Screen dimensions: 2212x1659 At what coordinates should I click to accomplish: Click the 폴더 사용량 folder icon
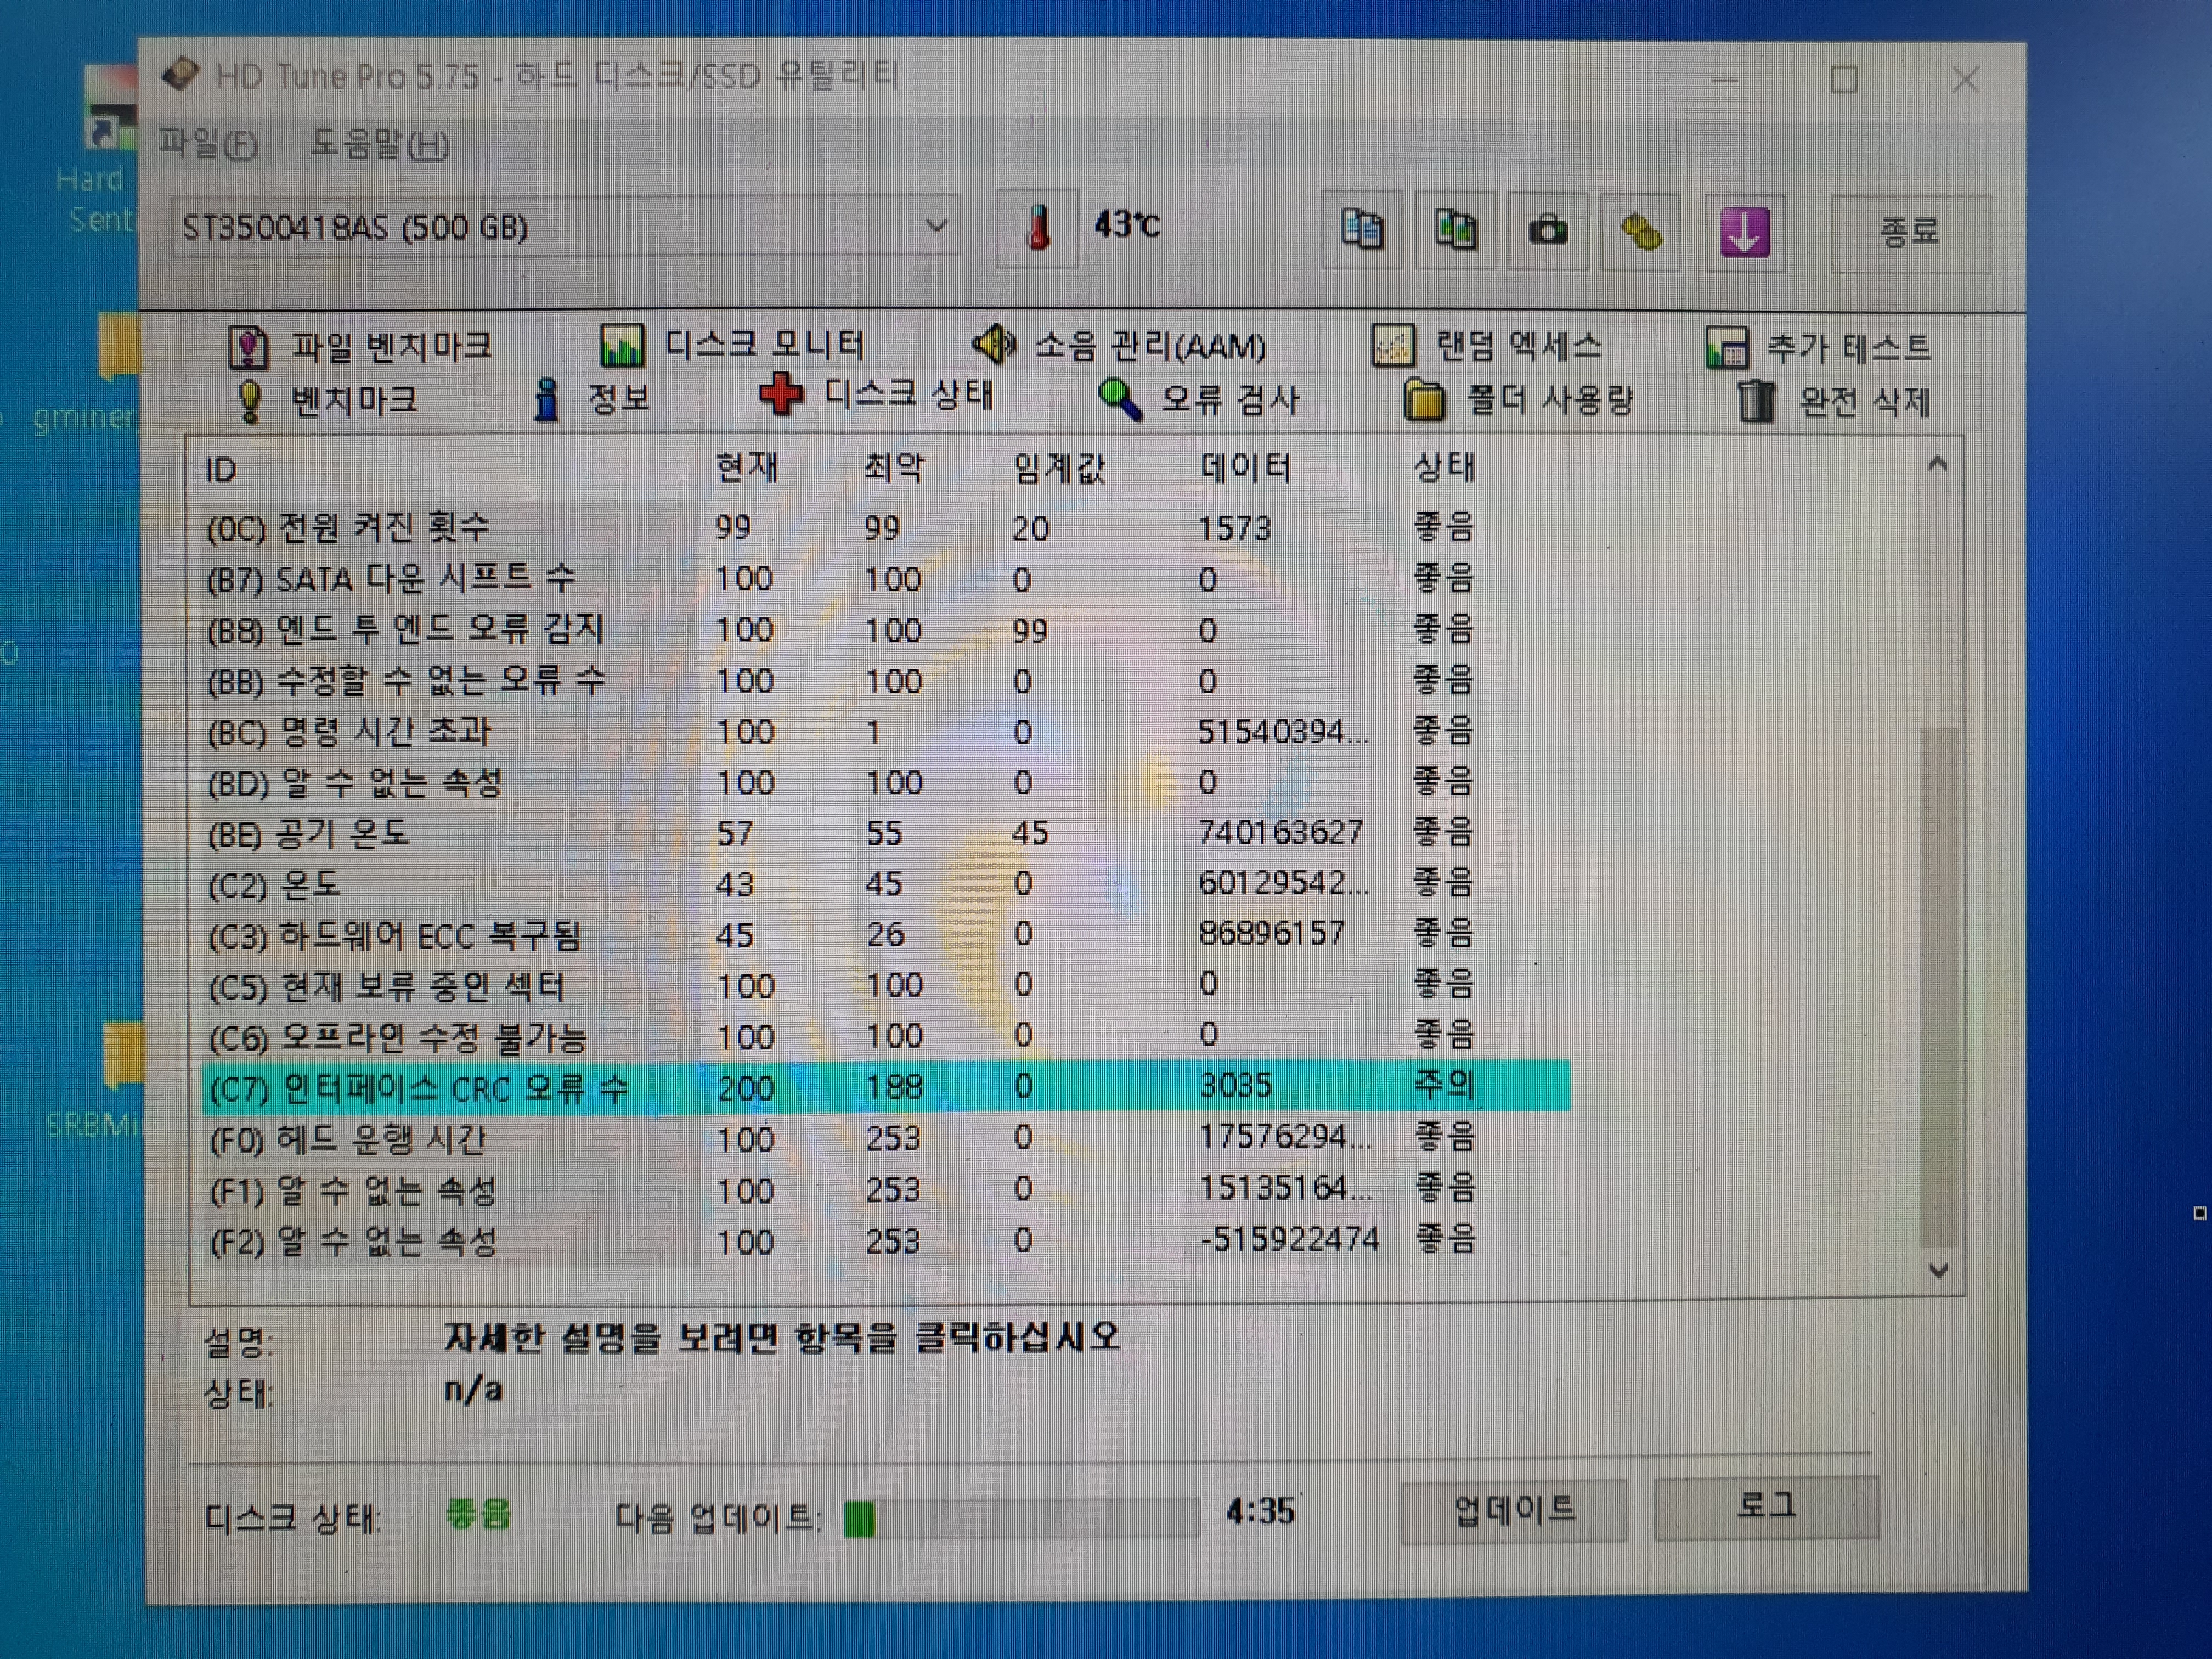(1424, 401)
